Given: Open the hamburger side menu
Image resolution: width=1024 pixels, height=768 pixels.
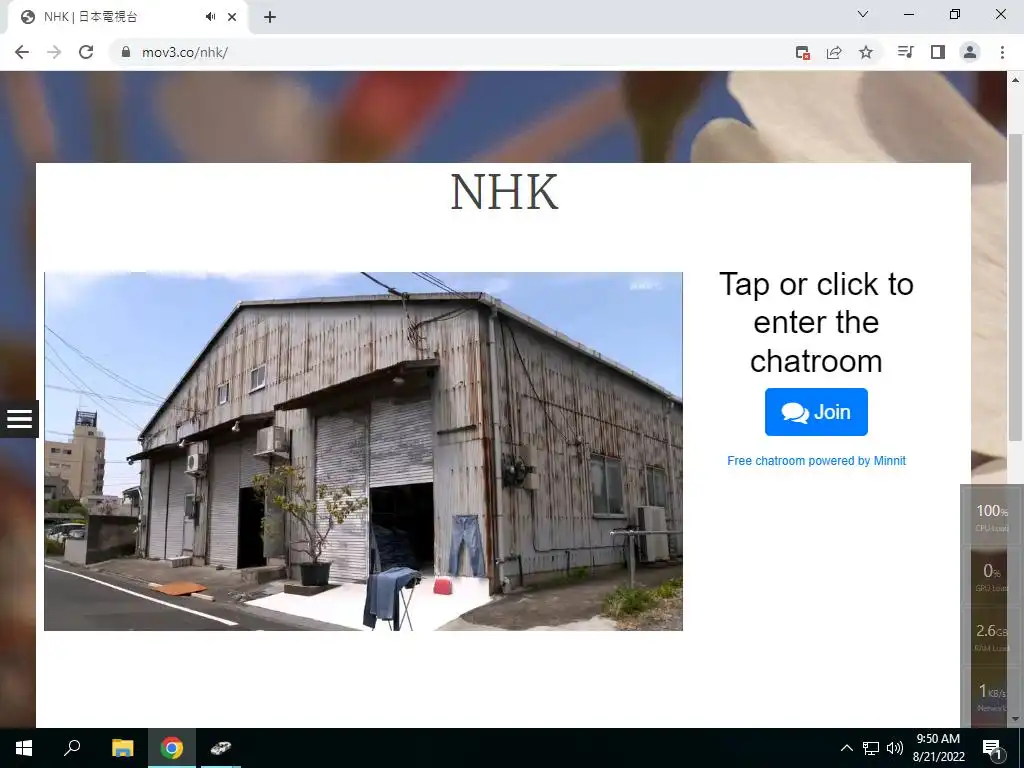Looking at the screenshot, I should point(19,419).
